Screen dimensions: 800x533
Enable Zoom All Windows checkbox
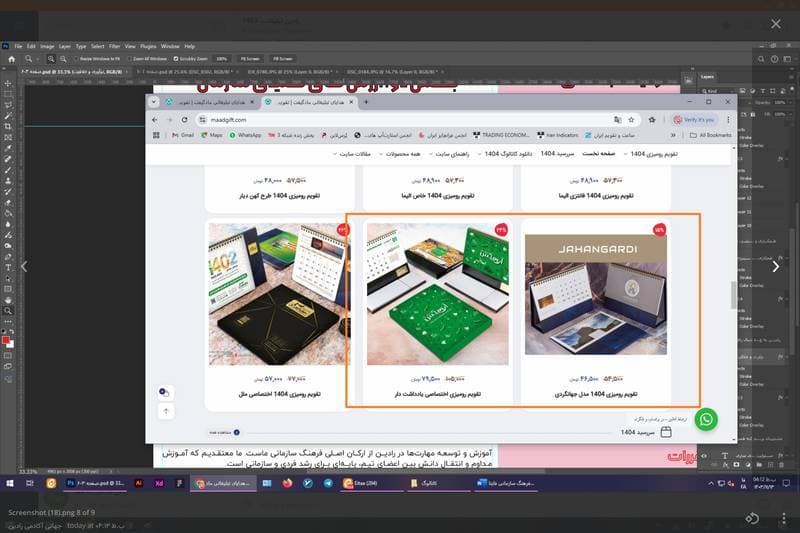[x=129, y=59]
